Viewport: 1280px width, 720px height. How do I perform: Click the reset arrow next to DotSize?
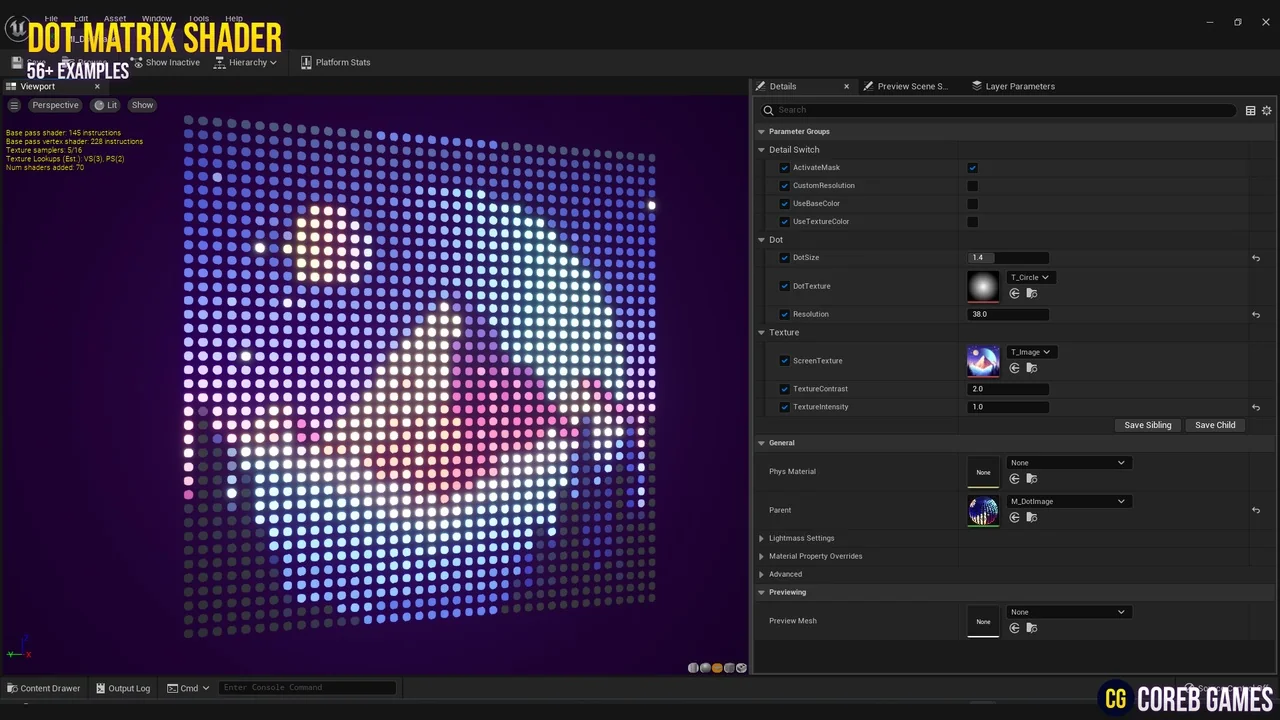pyautogui.click(x=1256, y=257)
